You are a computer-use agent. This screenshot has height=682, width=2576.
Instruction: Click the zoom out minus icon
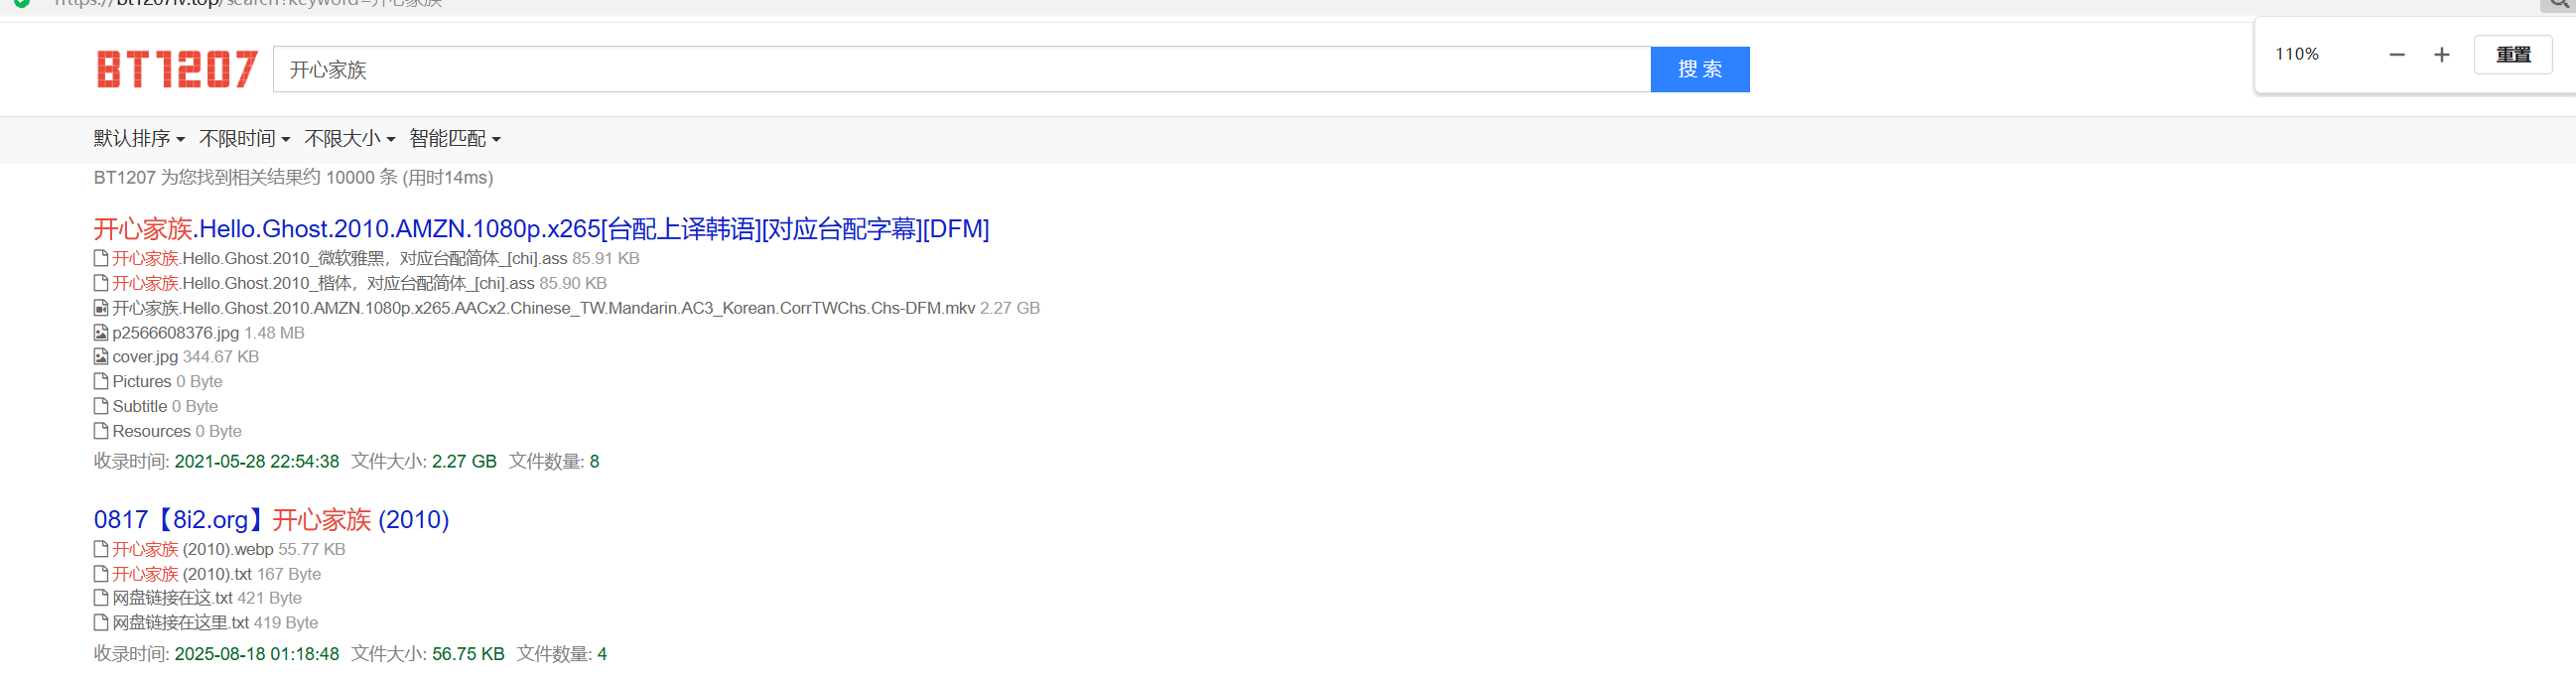(2396, 55)
